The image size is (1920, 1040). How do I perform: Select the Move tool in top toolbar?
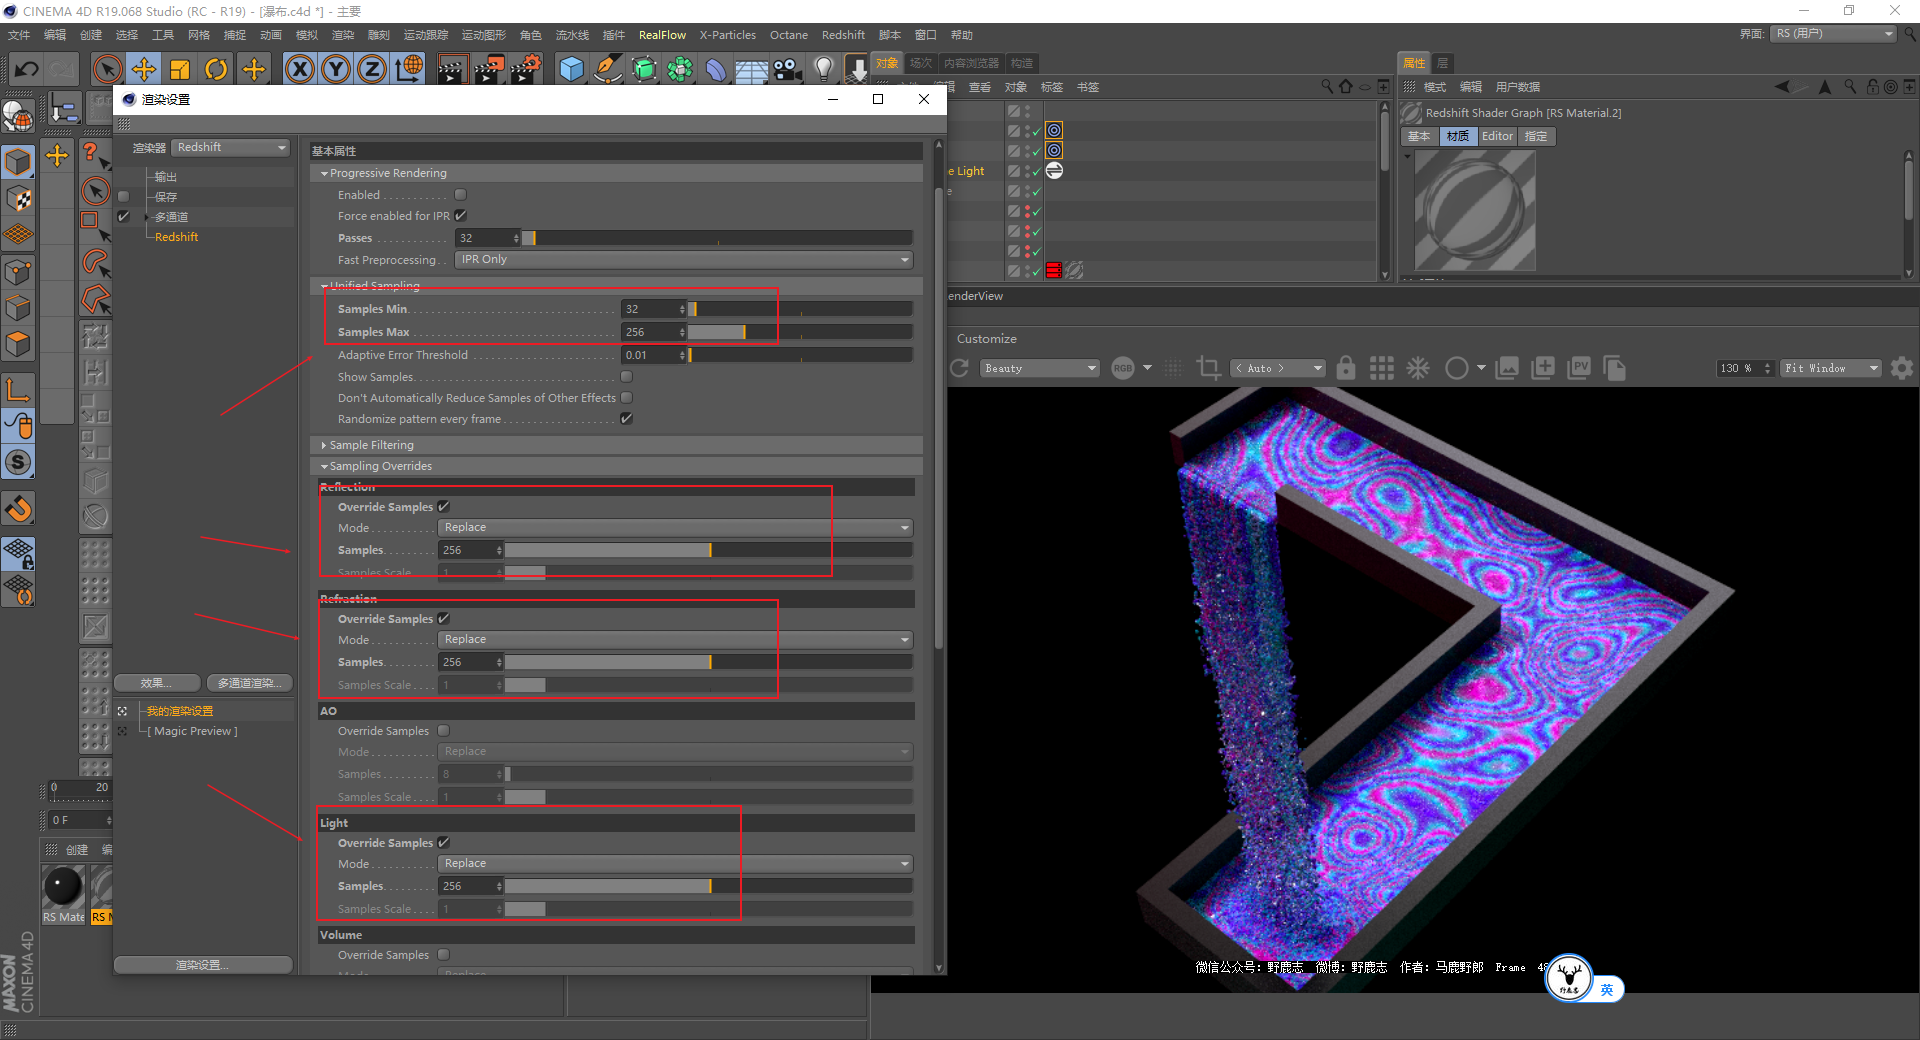pos(144,69)
